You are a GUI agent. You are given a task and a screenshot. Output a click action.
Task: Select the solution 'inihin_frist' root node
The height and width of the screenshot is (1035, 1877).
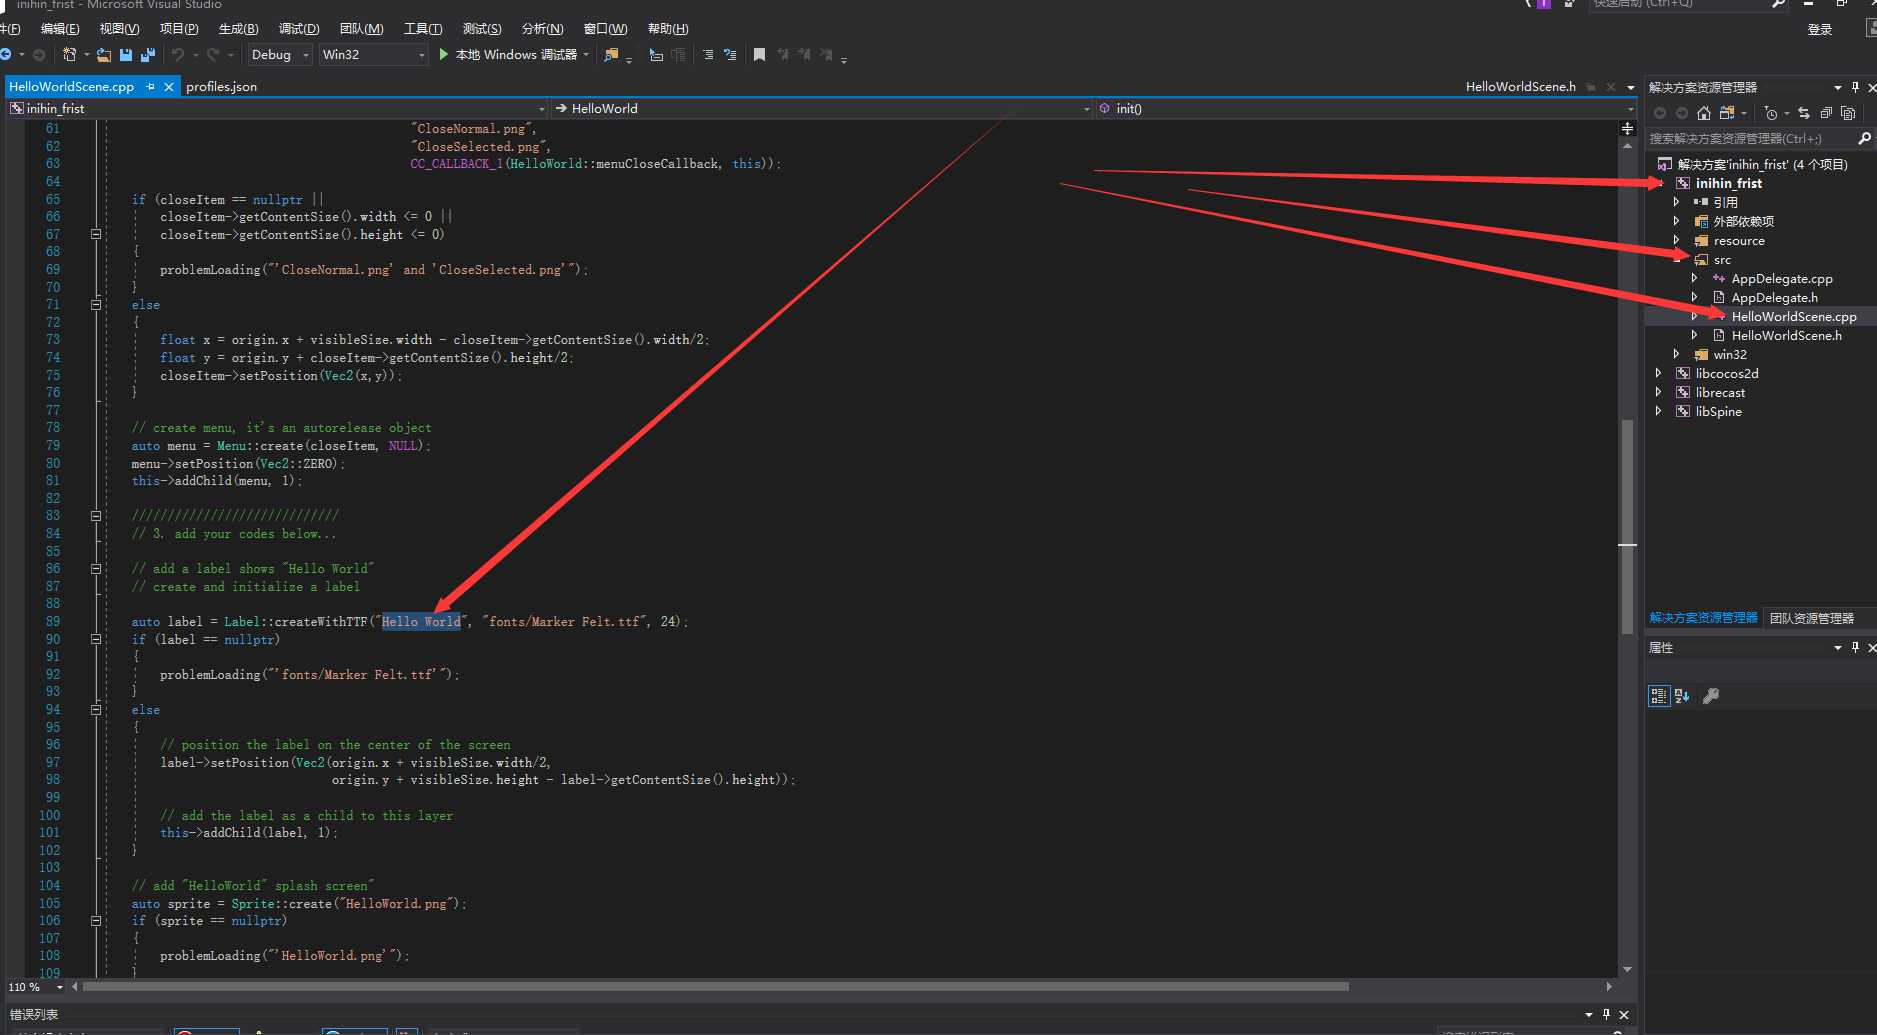coord(1762,164)
